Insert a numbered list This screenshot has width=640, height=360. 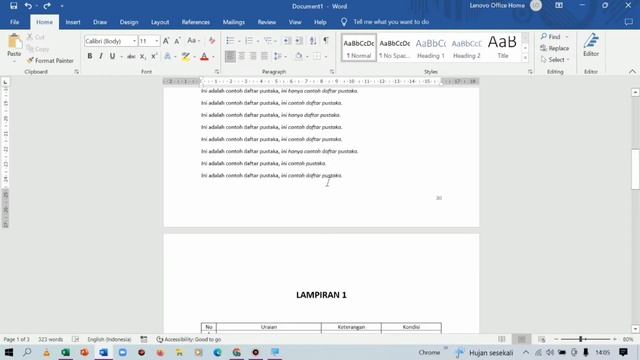tap(249, 40)
